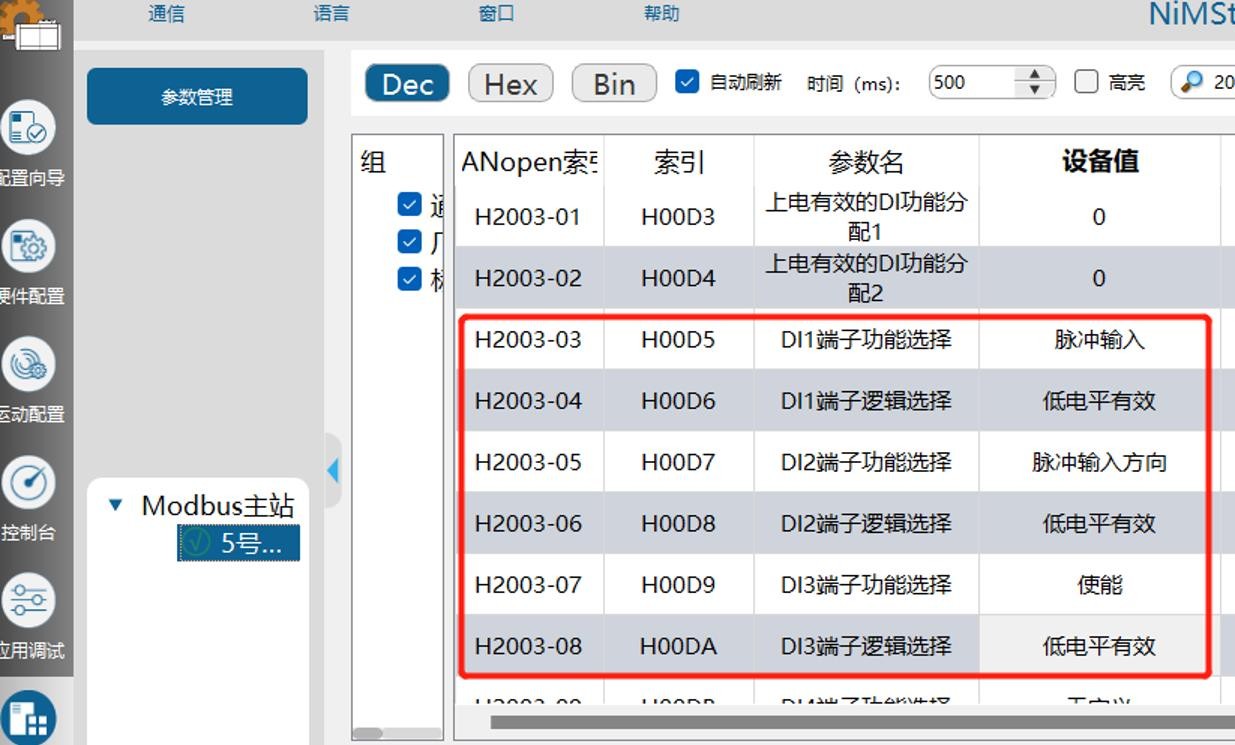The width and height of the screenshot is (1235, 745).
Task: Click the H00D5 index cell
Action: [679, 339]
